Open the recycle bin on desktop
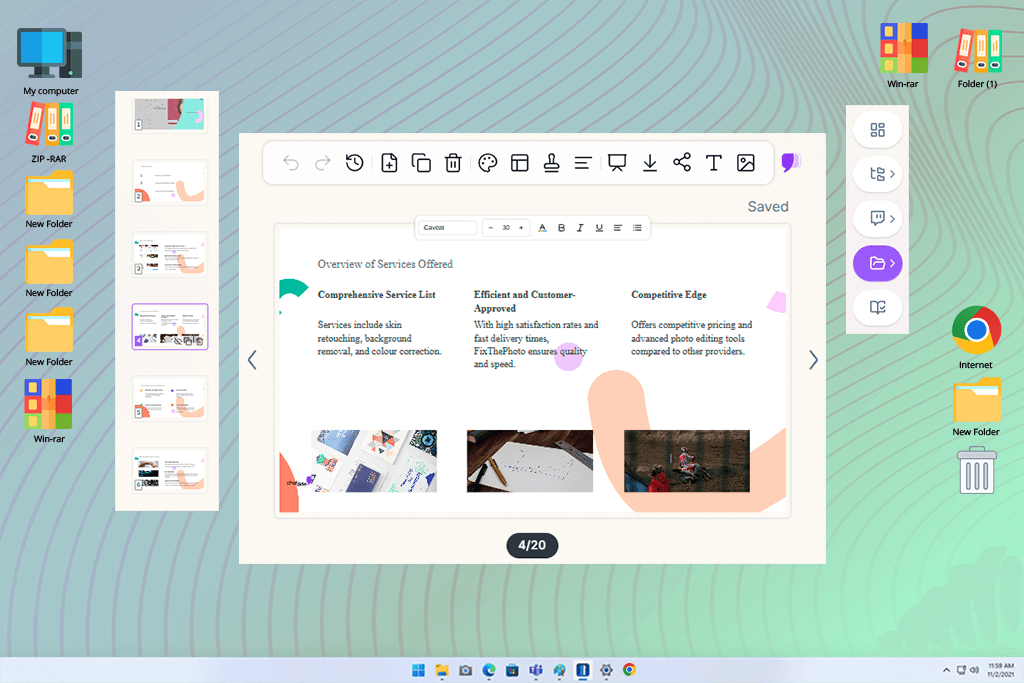The width and height of the screenshot is (1024, 683). click(x=977, y=470)
